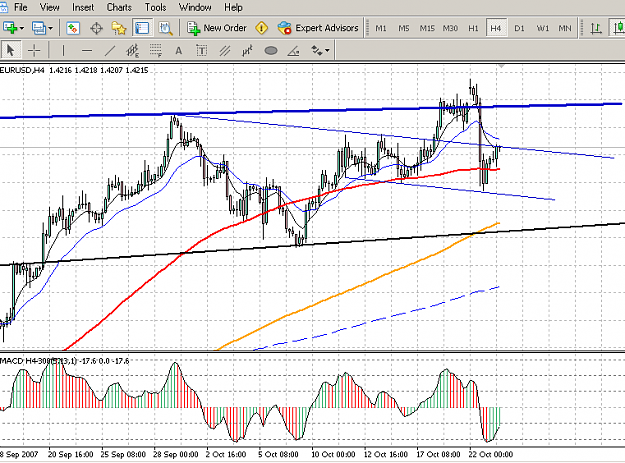Switch chart to M5 timeframe
The image size is (625, 463).
coord(404,28)
